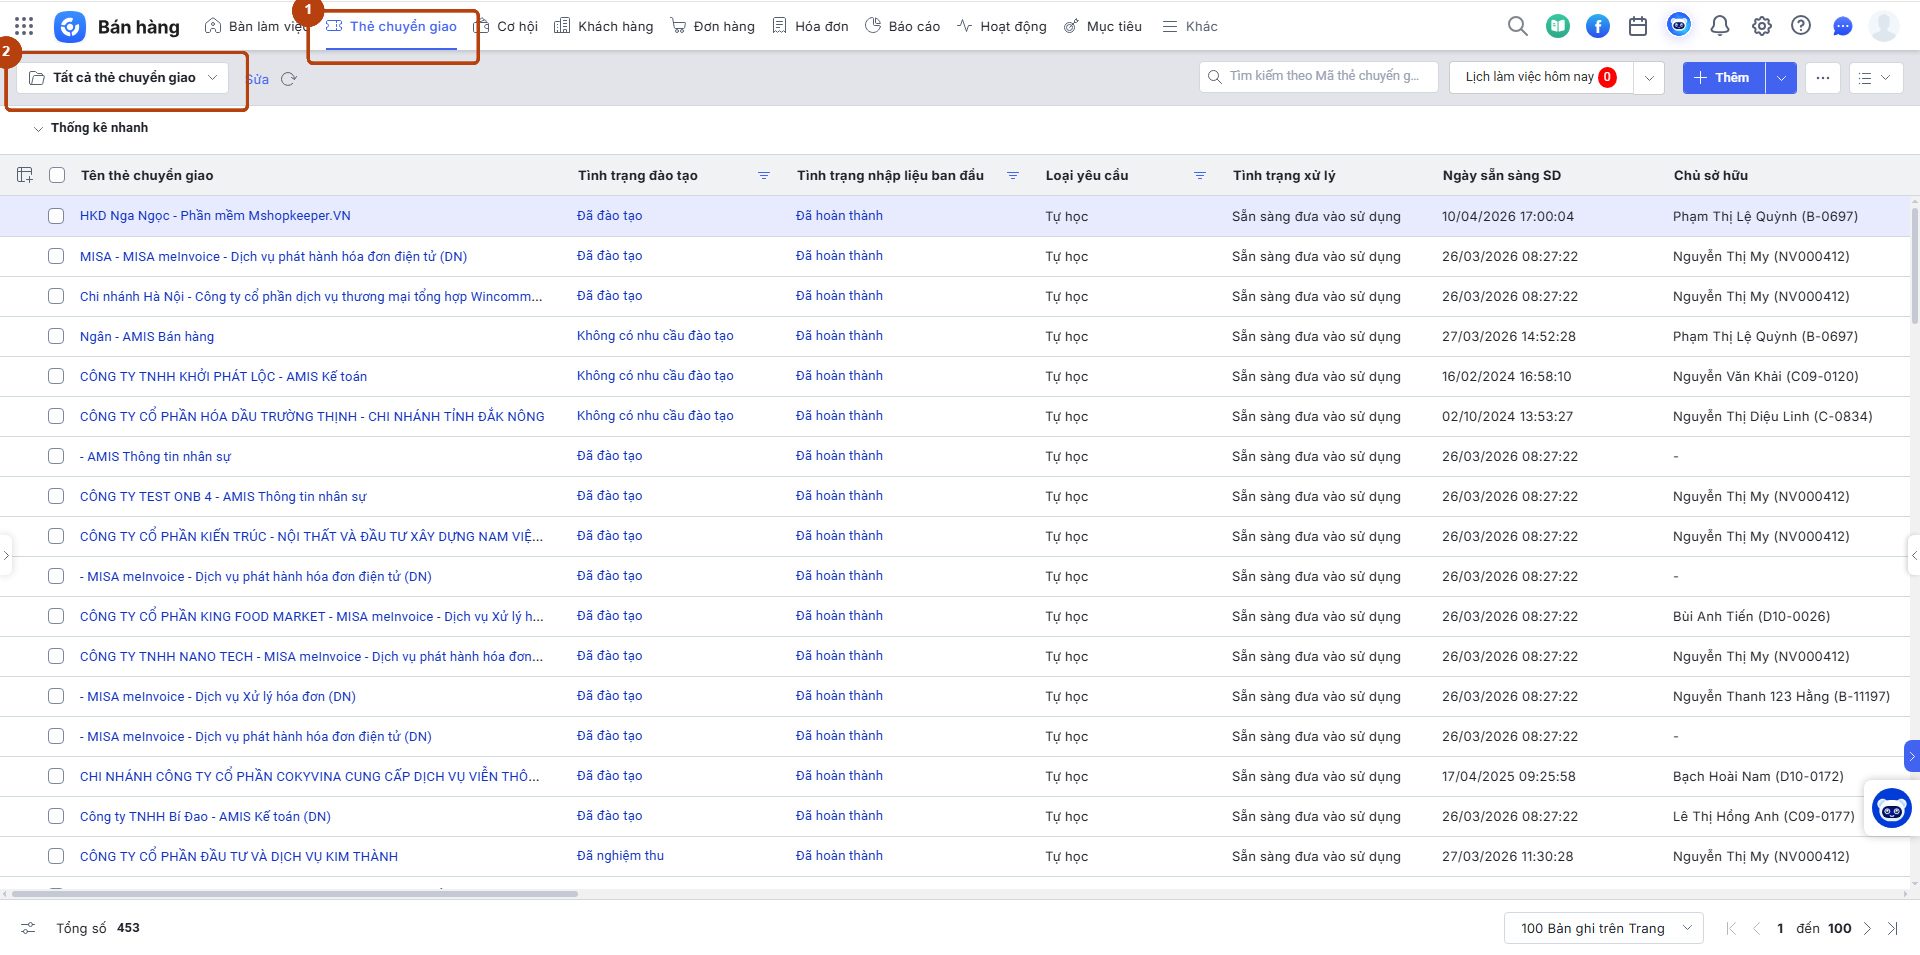Check the KING FOOD MARKET row checkbox
Image resolution: width=1920 pixels, height=955 pixels.
coord(56,616)
